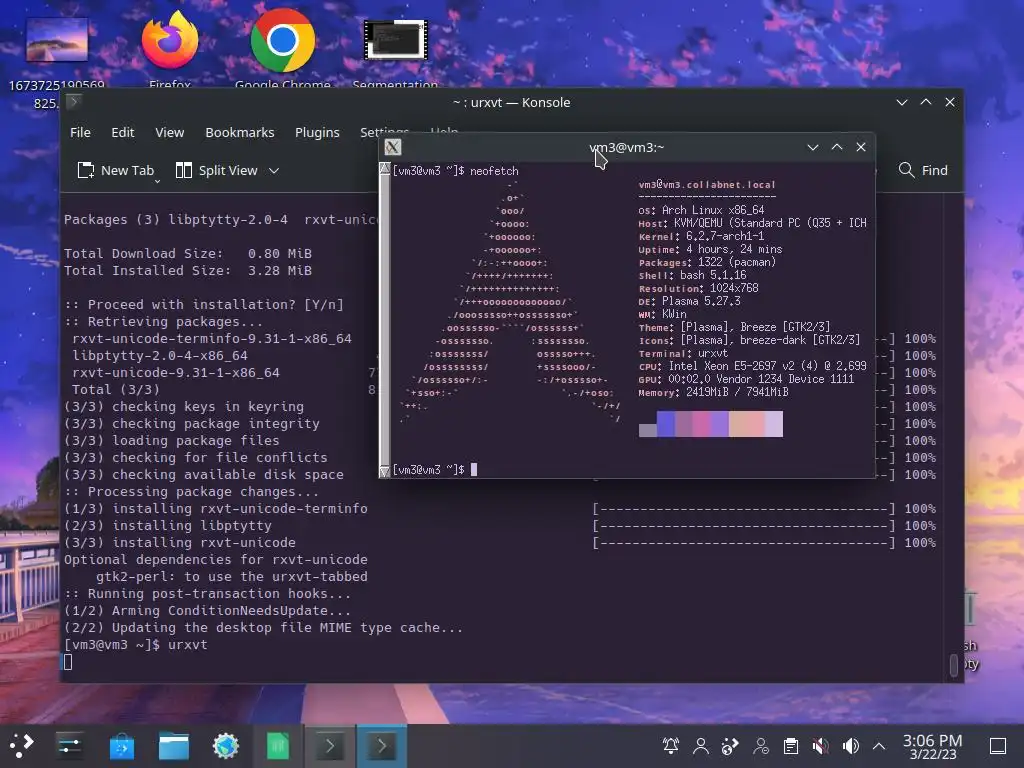Click the urxvt scrollbar up arrow
The image size is (1024, 768).
385,168
